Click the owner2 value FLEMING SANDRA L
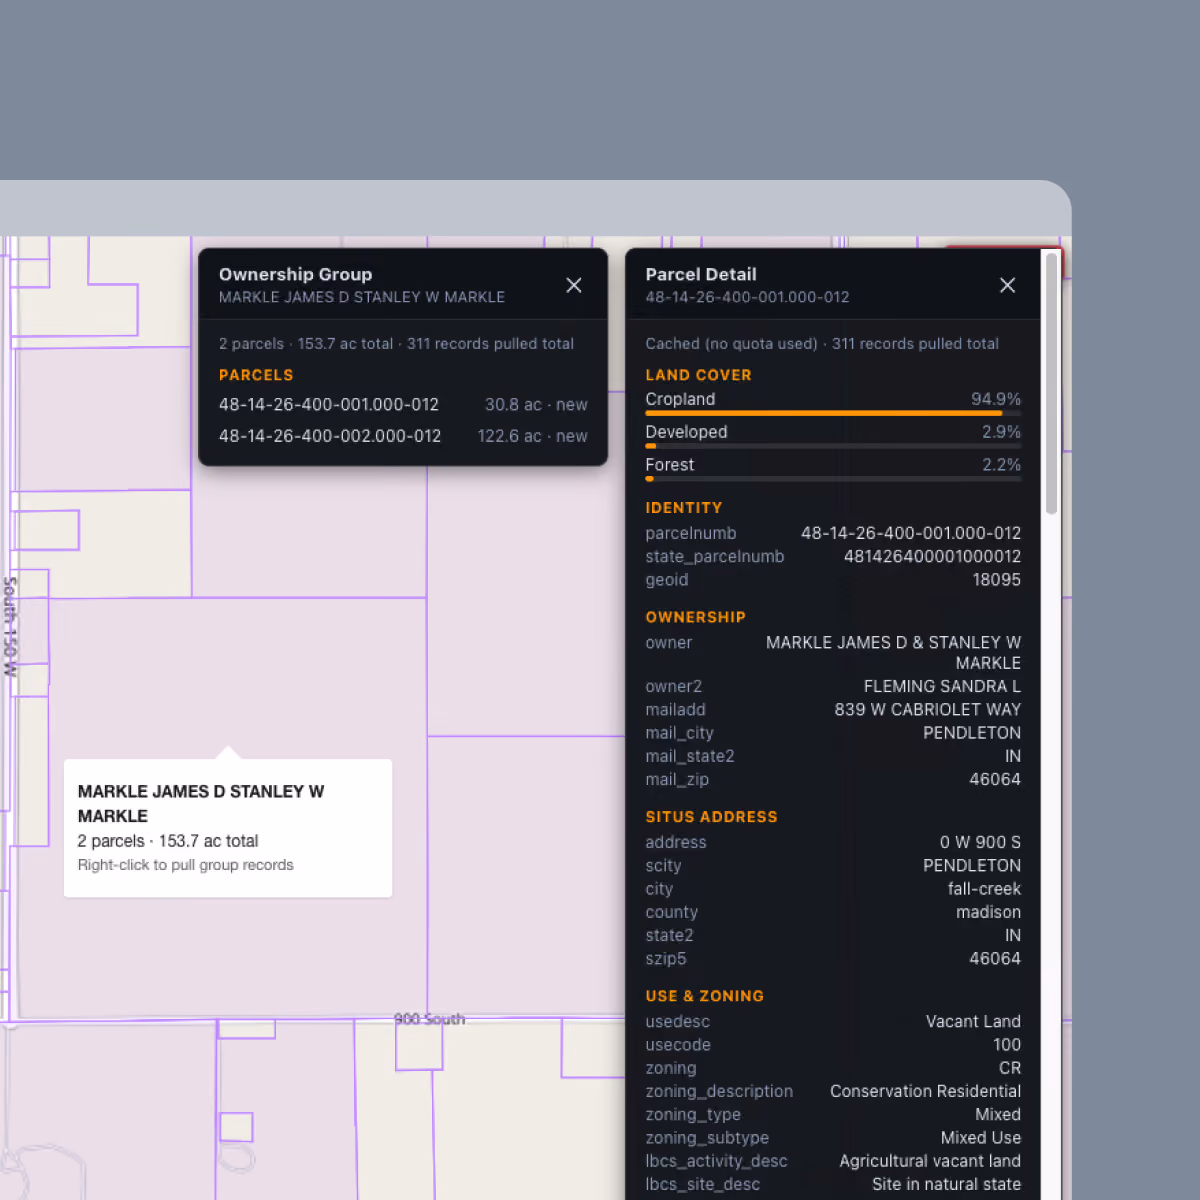The width and height of the screenshot is (1200, 1200). pyautogui.click(x=942, y=686)
